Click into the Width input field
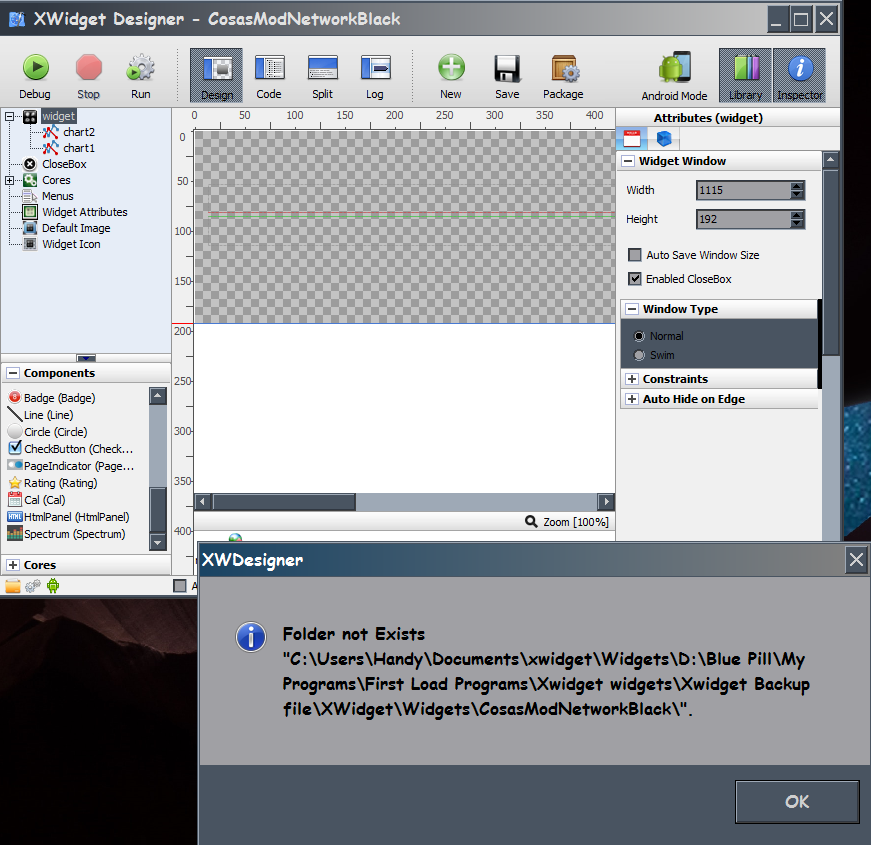871x845 pixels. [743, 191]
